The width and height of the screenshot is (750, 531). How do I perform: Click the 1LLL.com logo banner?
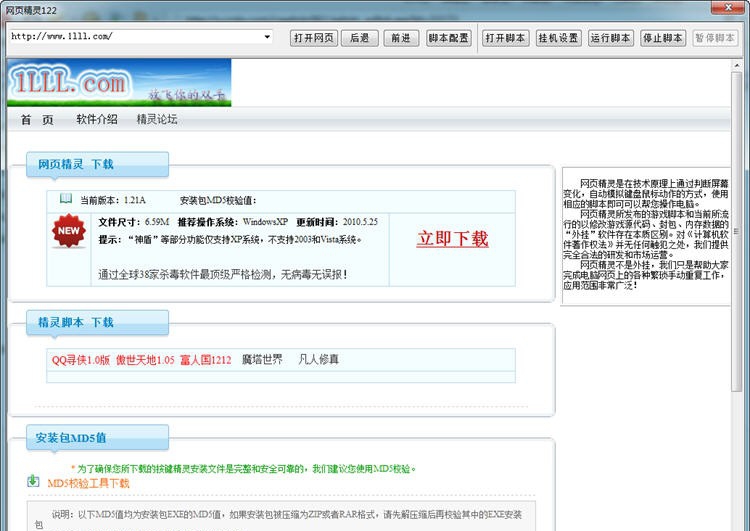pyautogui.click(x=118, y=83)
